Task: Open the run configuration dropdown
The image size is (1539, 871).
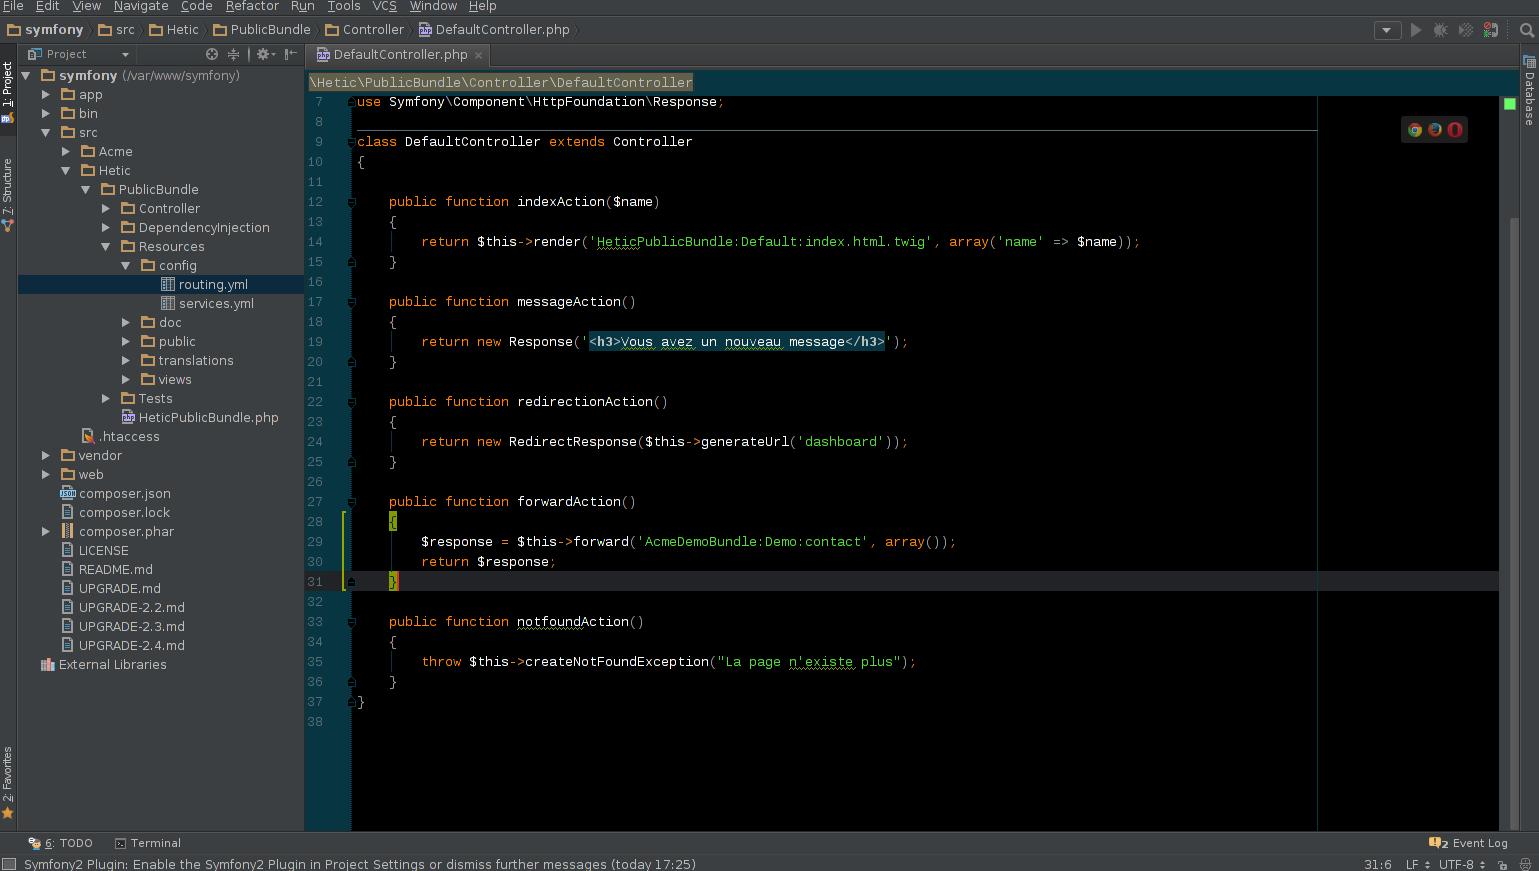Action: coord(1387,30)
